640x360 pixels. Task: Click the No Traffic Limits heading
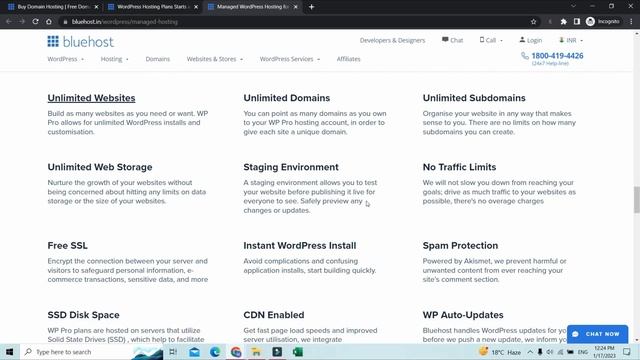[x=459, y=167]
